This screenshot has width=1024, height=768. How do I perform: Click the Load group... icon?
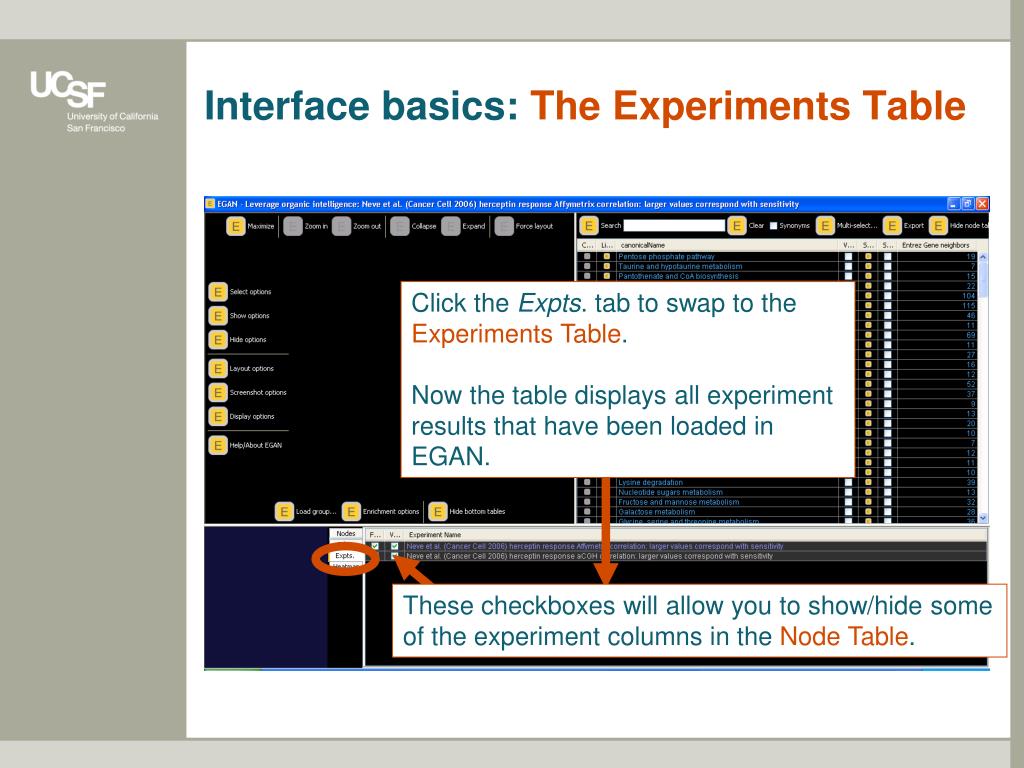coord(284,511)
